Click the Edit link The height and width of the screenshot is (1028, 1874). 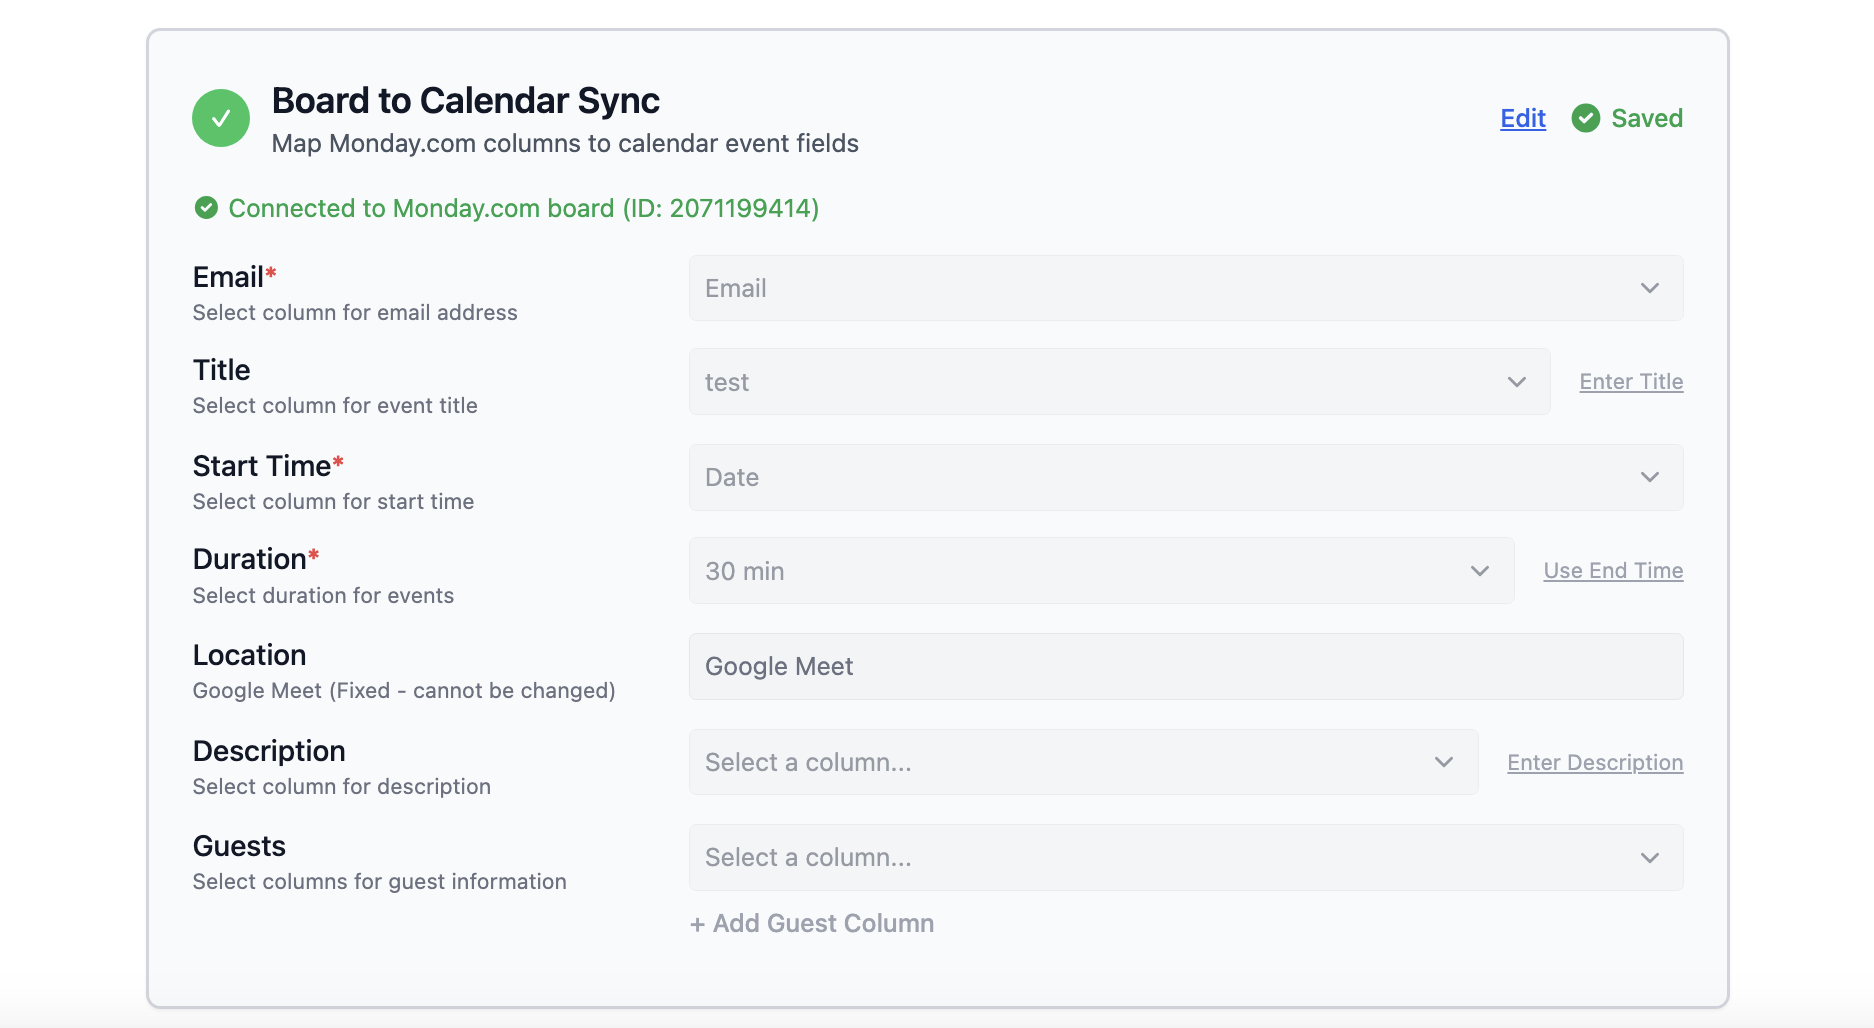tap(1521, 118)
